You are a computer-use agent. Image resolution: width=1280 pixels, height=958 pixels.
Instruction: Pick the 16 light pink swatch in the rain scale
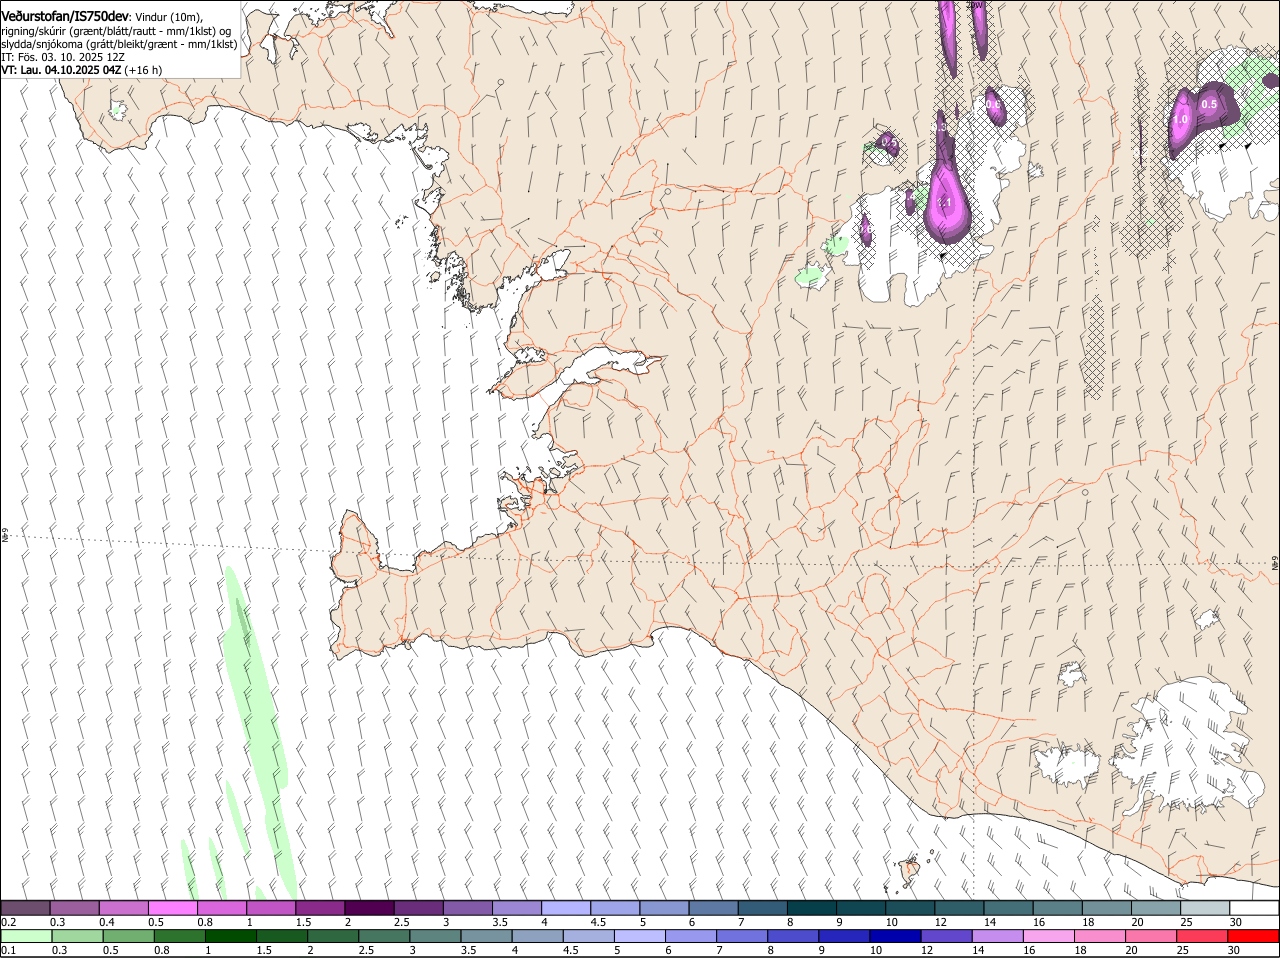click(x=1049, y=937)
